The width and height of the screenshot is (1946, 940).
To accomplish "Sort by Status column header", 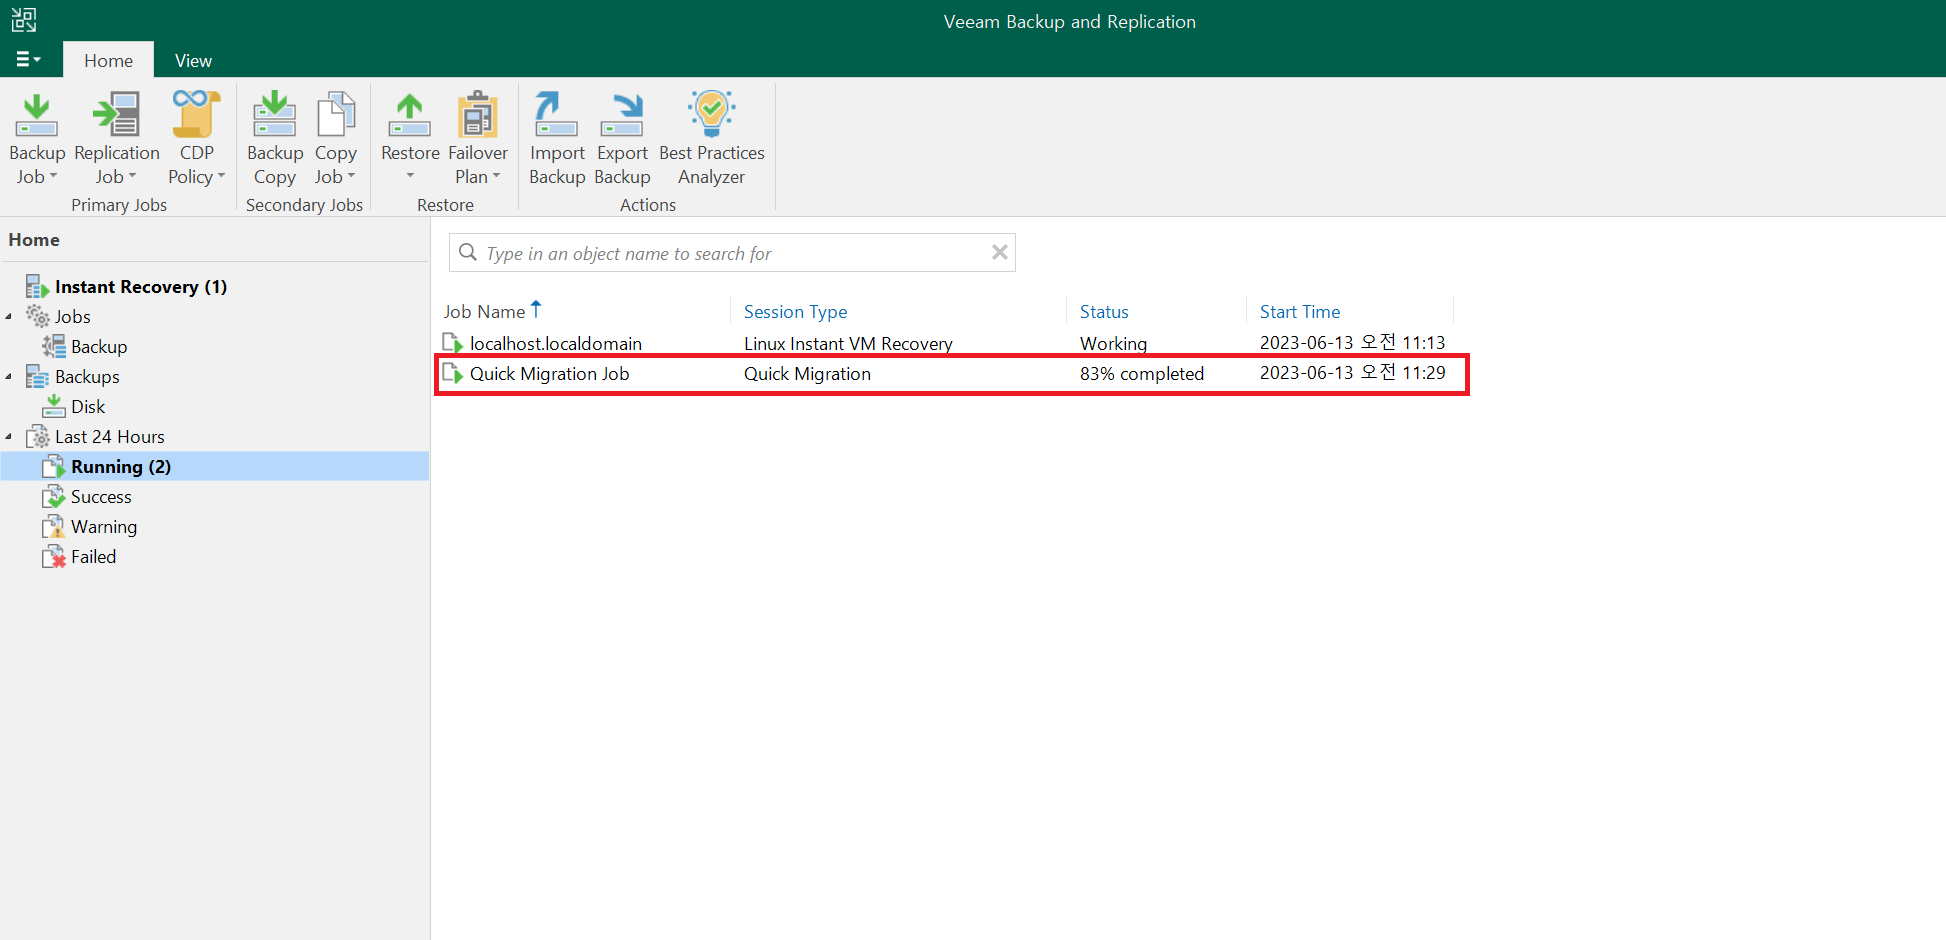I will 1104,312.
